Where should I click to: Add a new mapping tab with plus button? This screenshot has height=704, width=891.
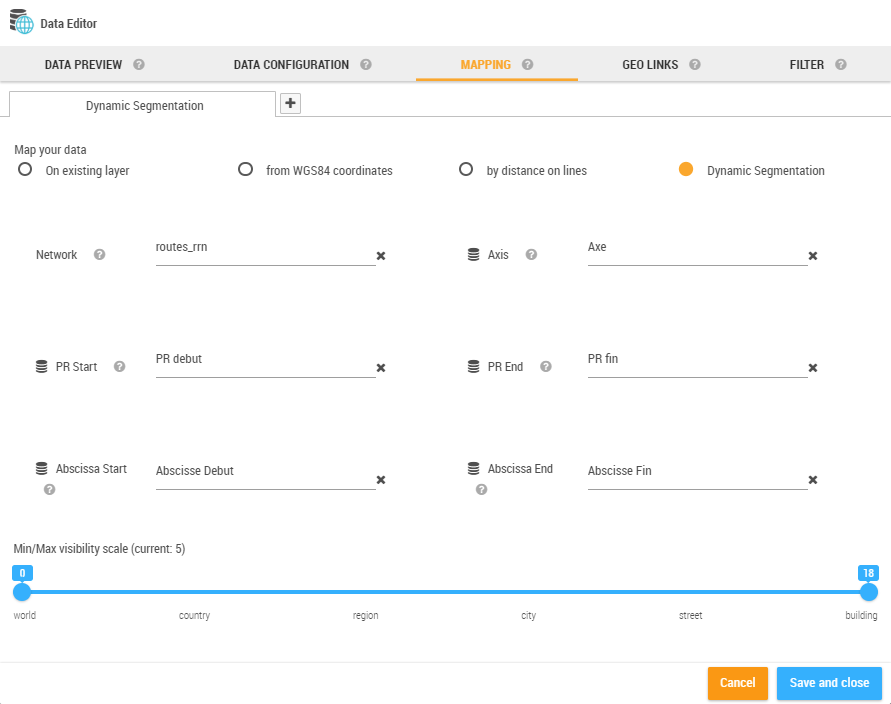point(290,103)
